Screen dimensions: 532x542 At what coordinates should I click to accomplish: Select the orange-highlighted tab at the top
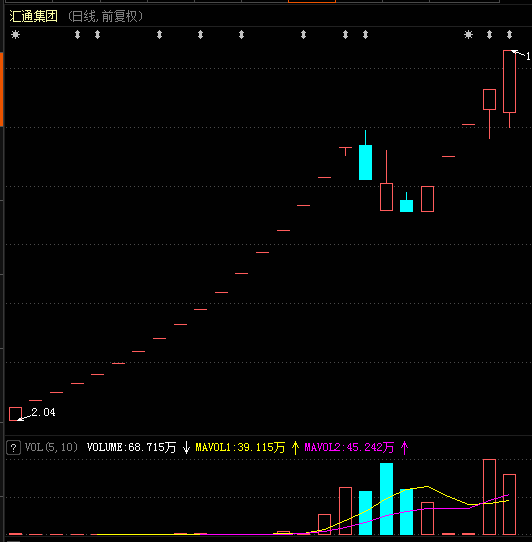pos(312,1)
